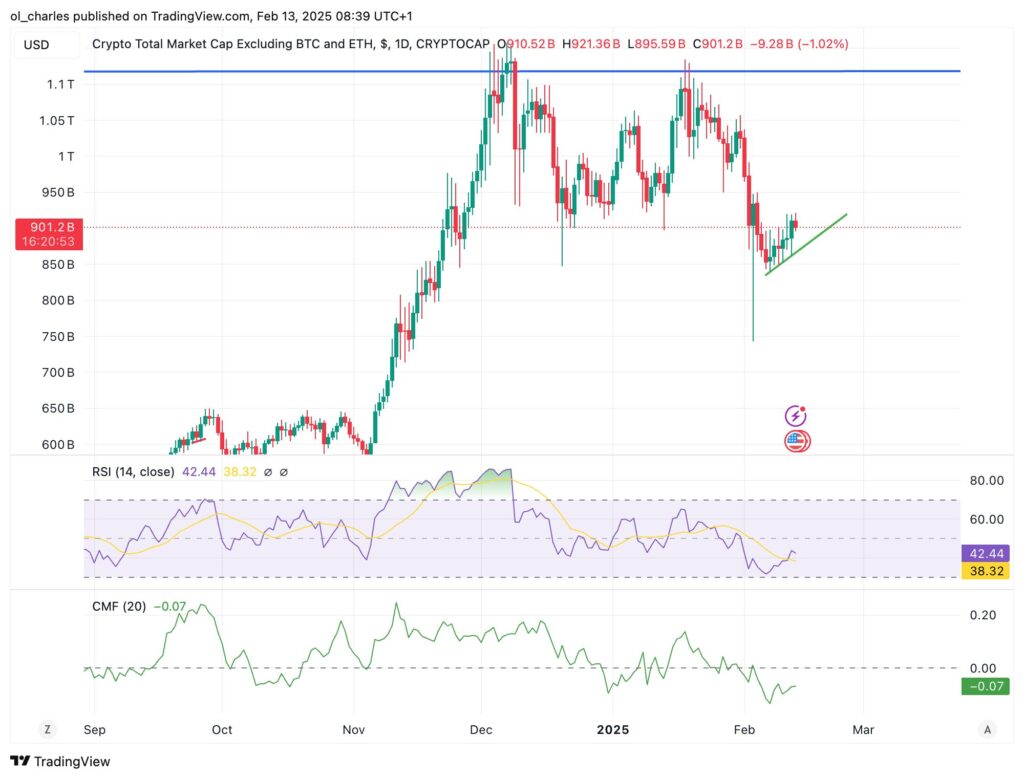This screenshot has width=1024, height=779.
Task: Click the green -0.07 CMF axis label
Action: pos(984,686)
